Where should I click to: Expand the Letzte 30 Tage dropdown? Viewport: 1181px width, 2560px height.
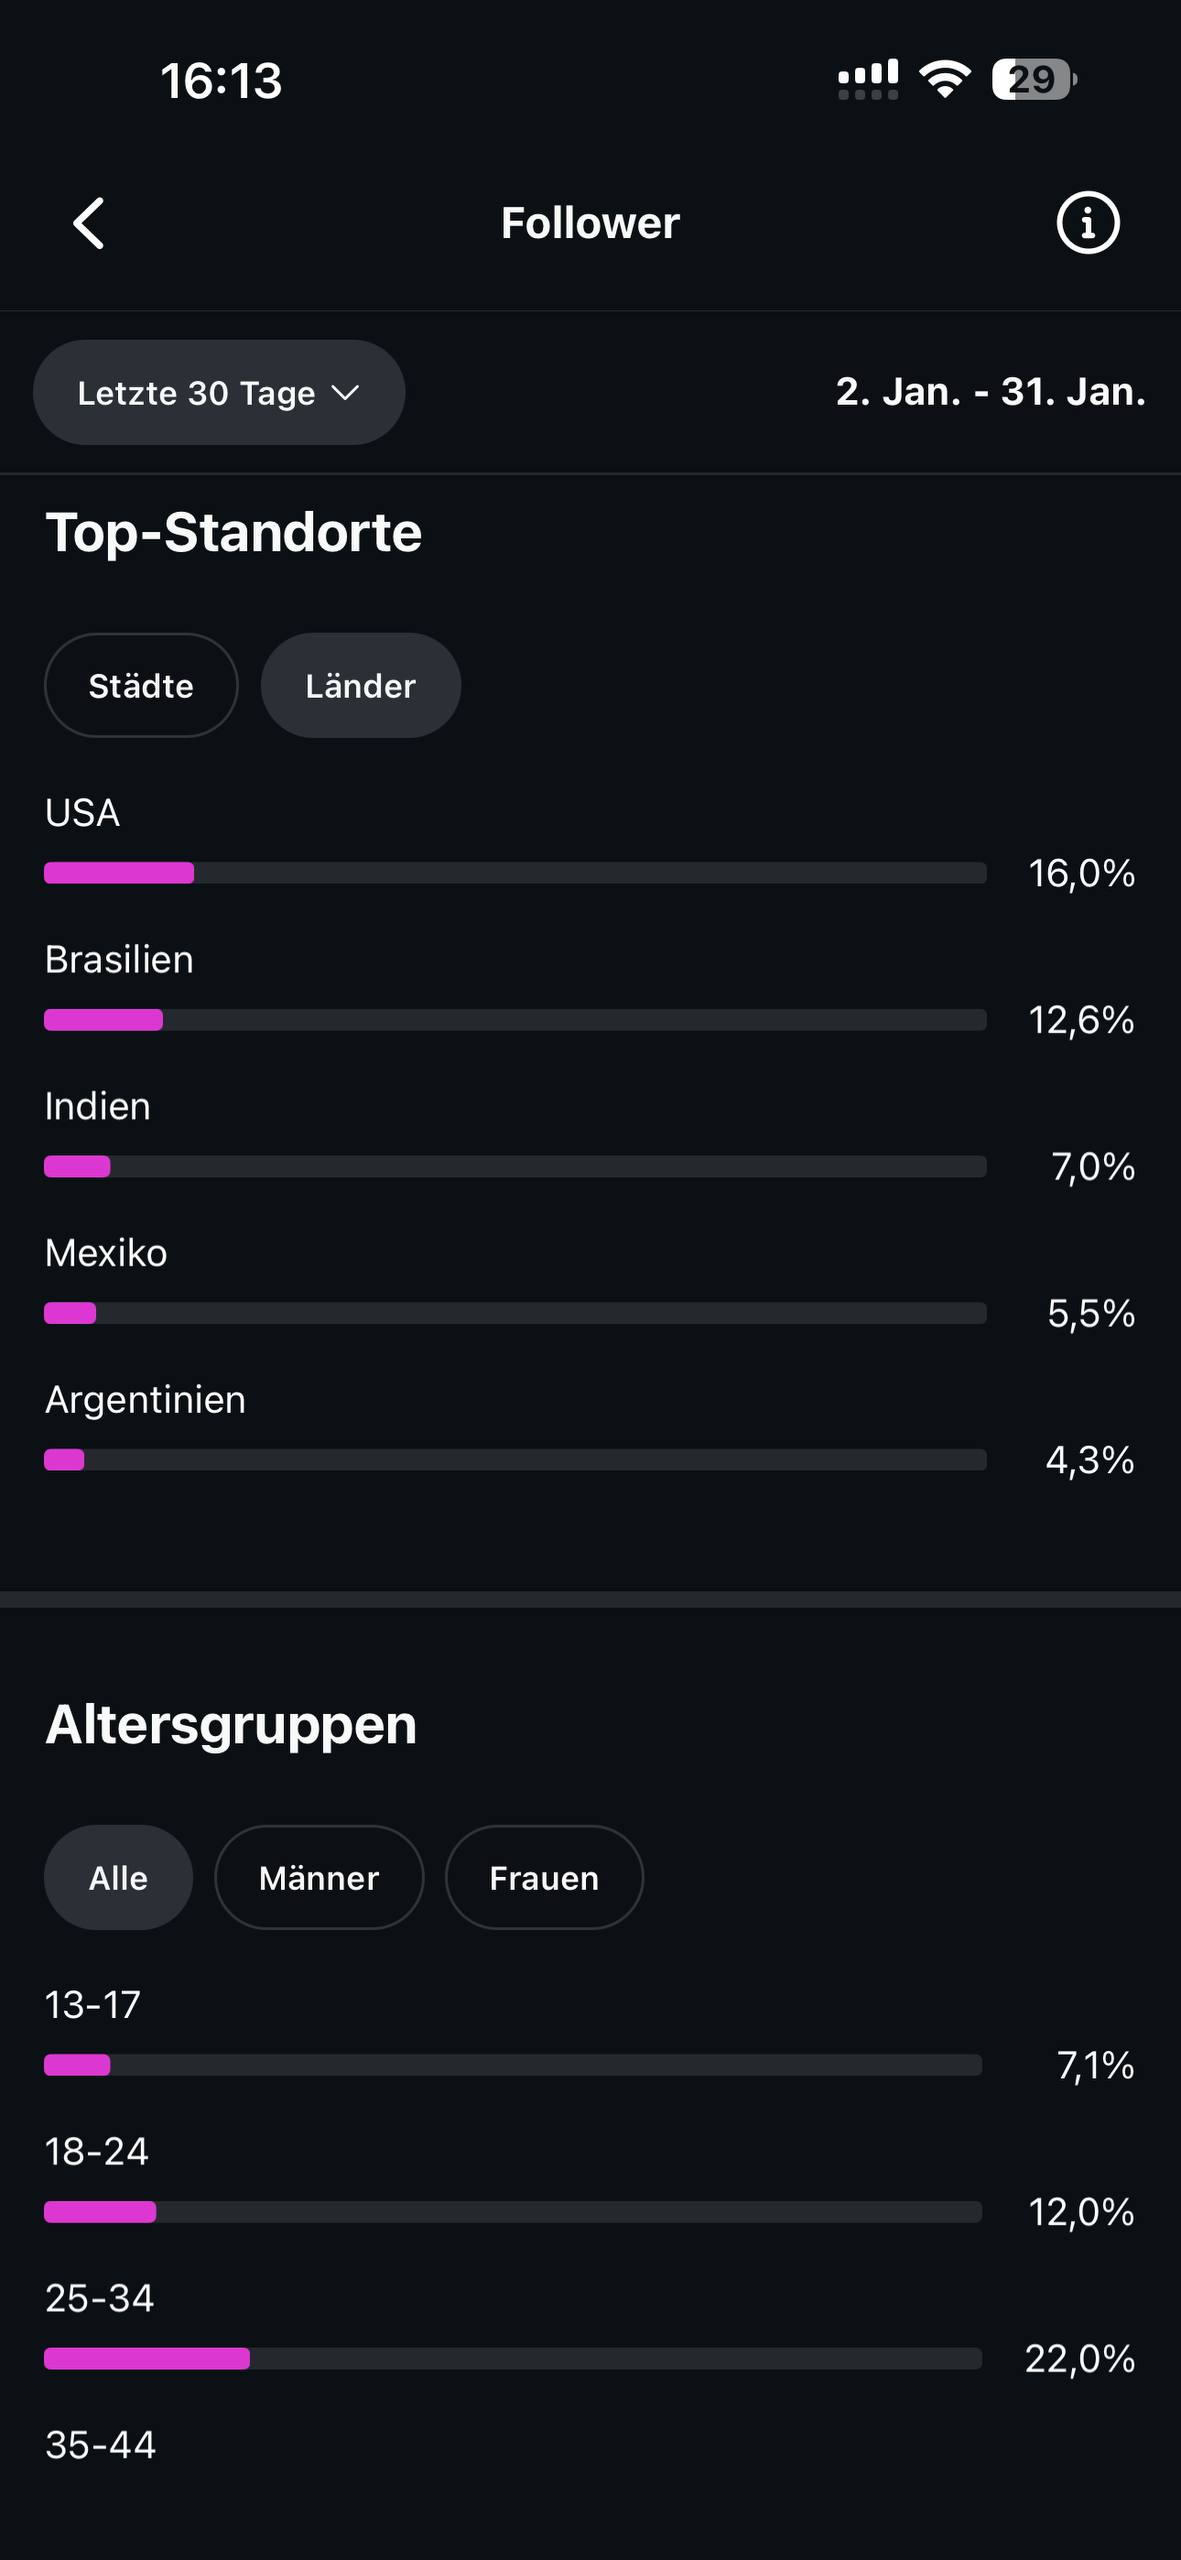pos(218,393)
